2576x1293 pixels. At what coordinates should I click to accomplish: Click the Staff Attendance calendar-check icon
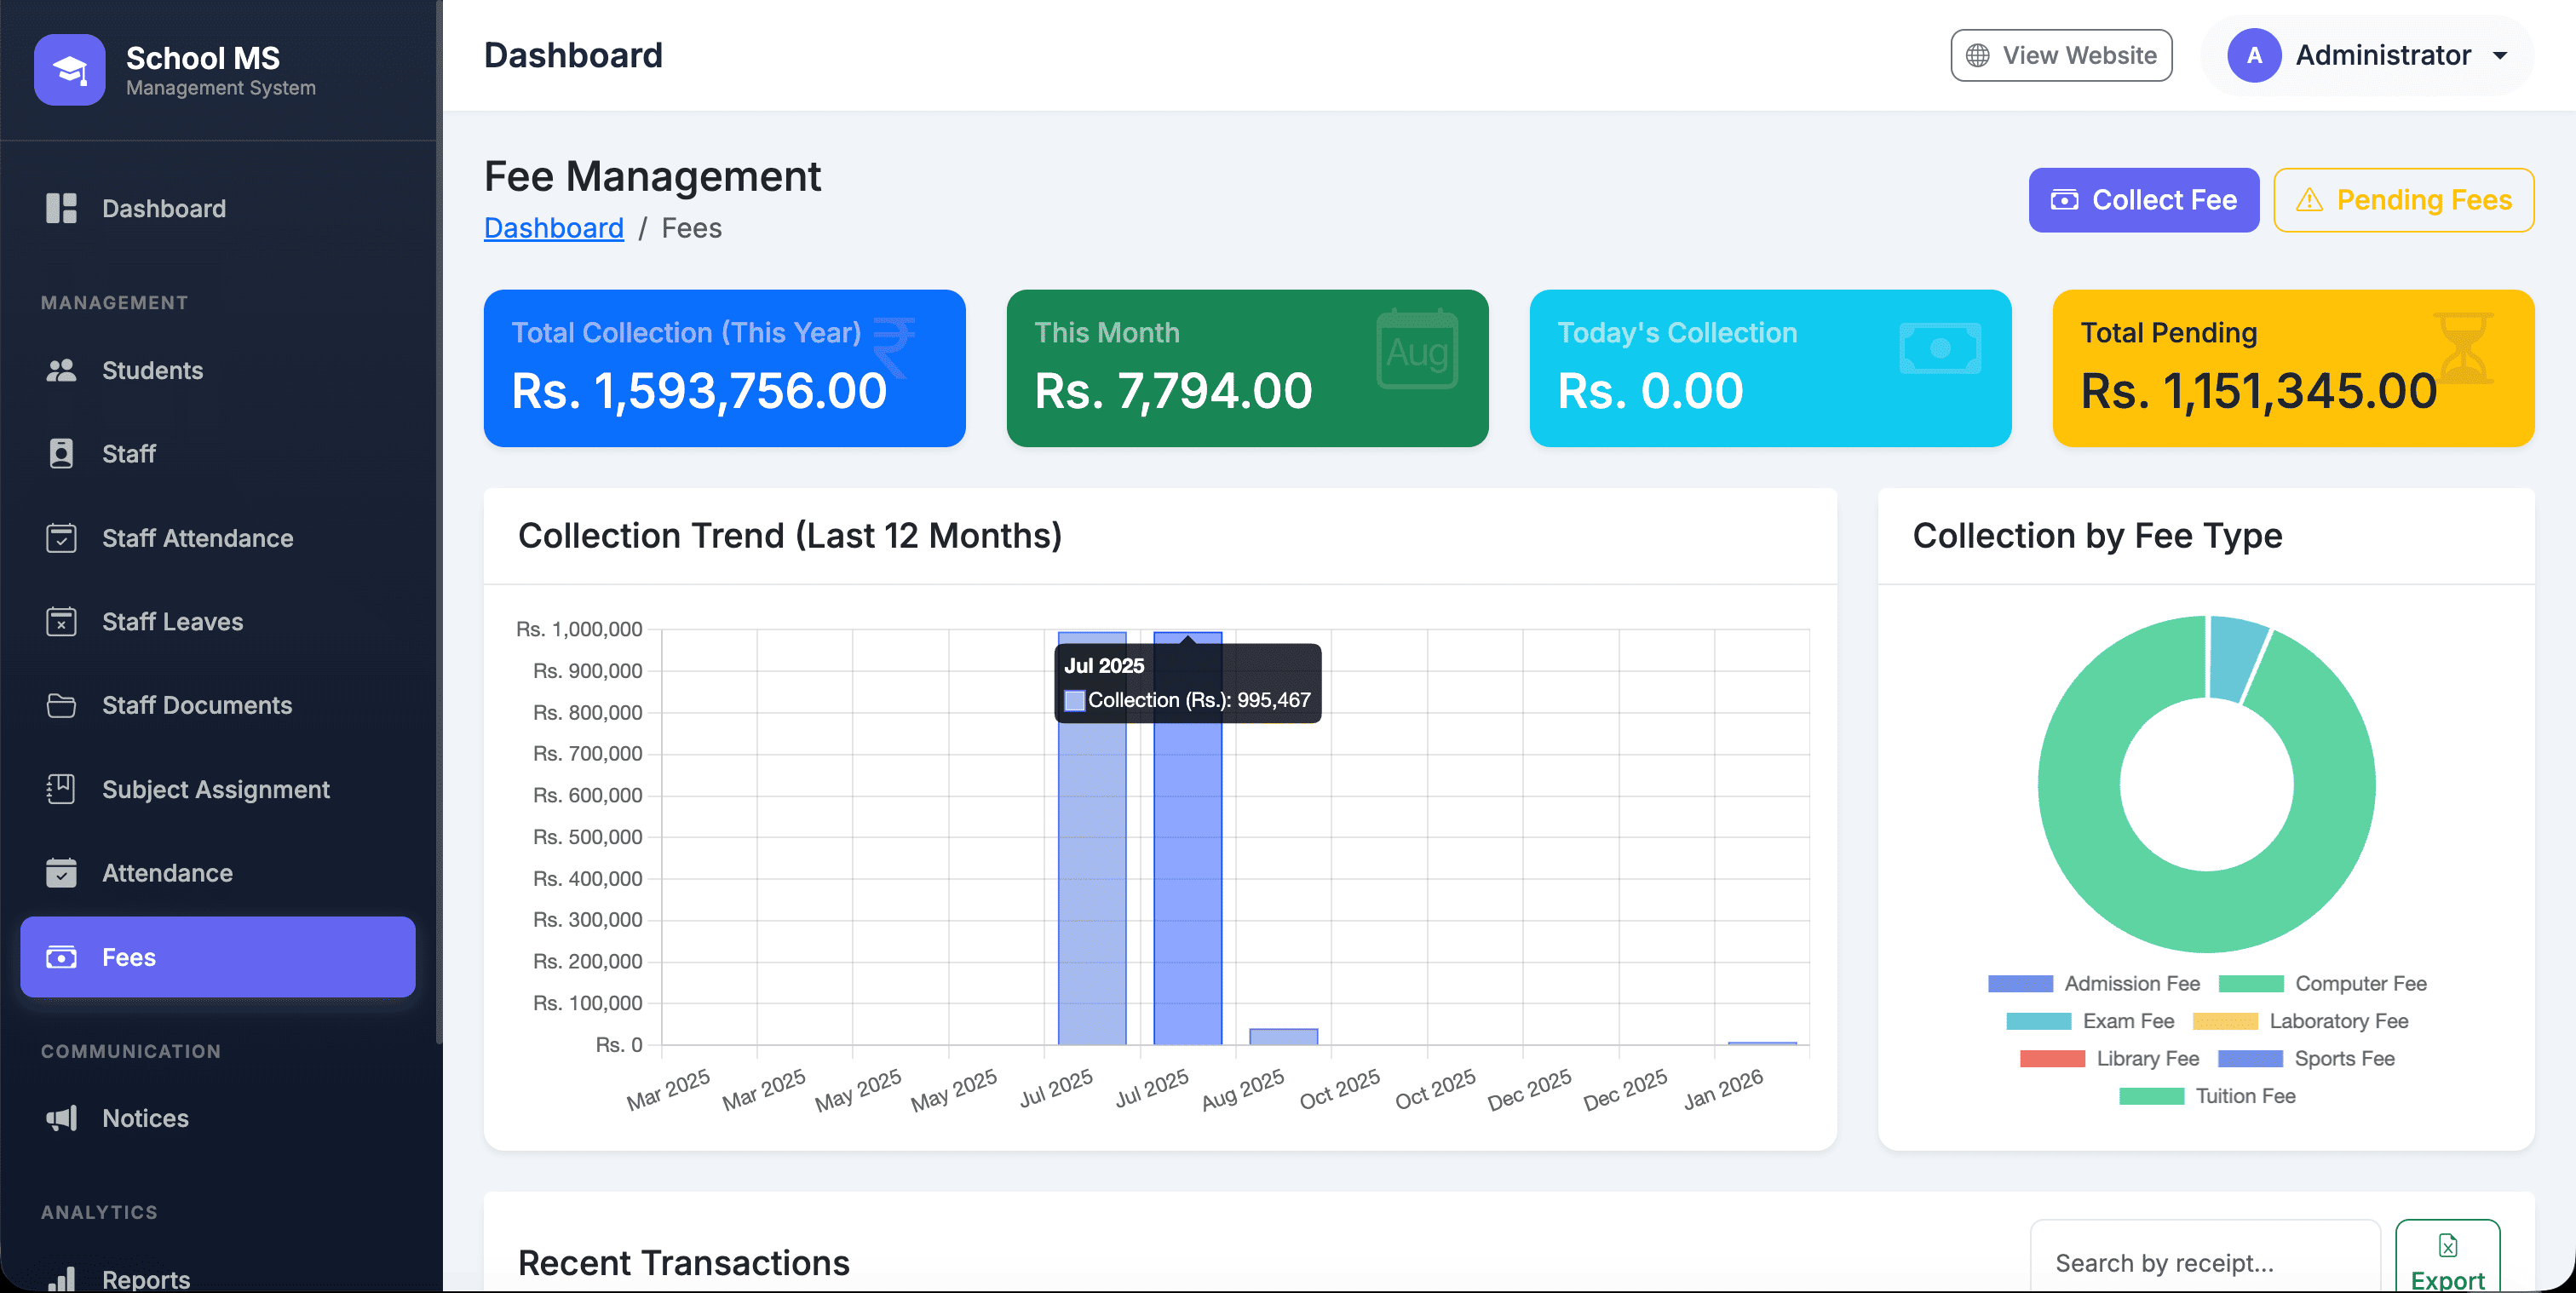pos(61,538)
